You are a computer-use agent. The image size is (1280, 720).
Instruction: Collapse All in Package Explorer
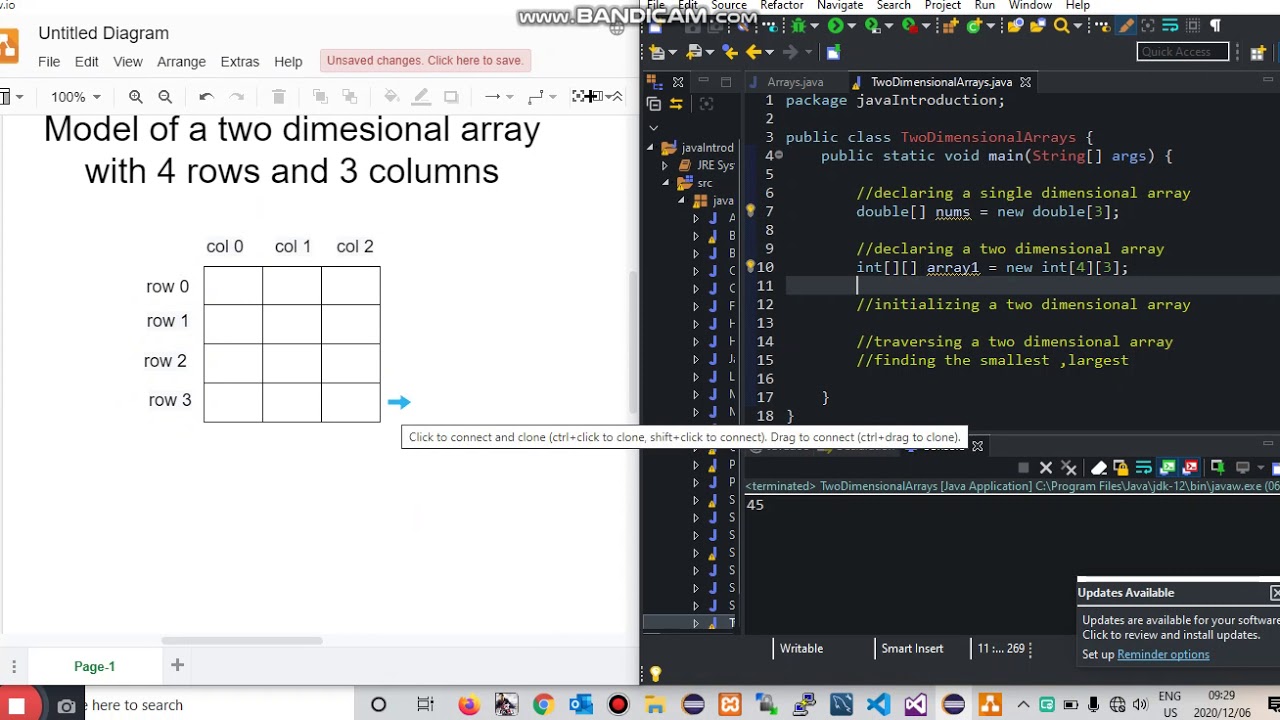pyautogui.click(x=654, y=104)
